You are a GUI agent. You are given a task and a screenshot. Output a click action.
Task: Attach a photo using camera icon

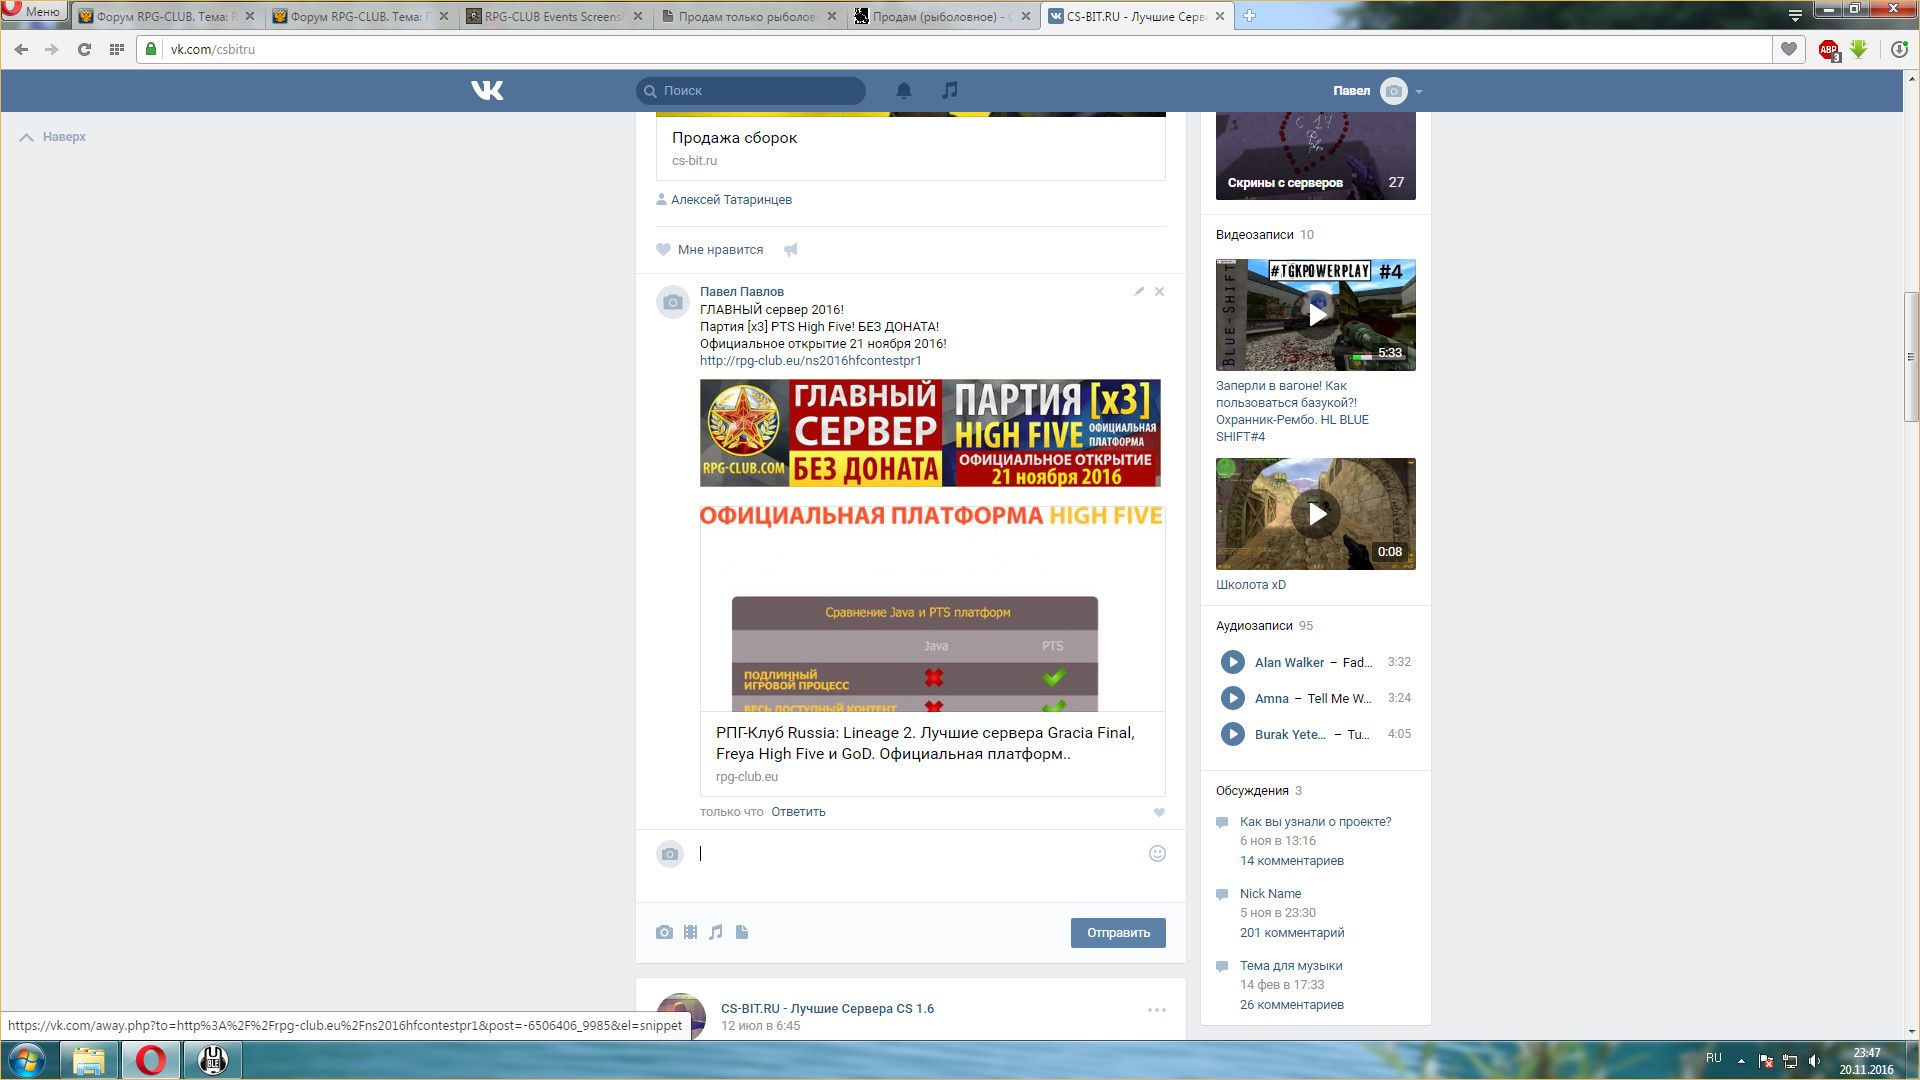[x=664, y=932]
